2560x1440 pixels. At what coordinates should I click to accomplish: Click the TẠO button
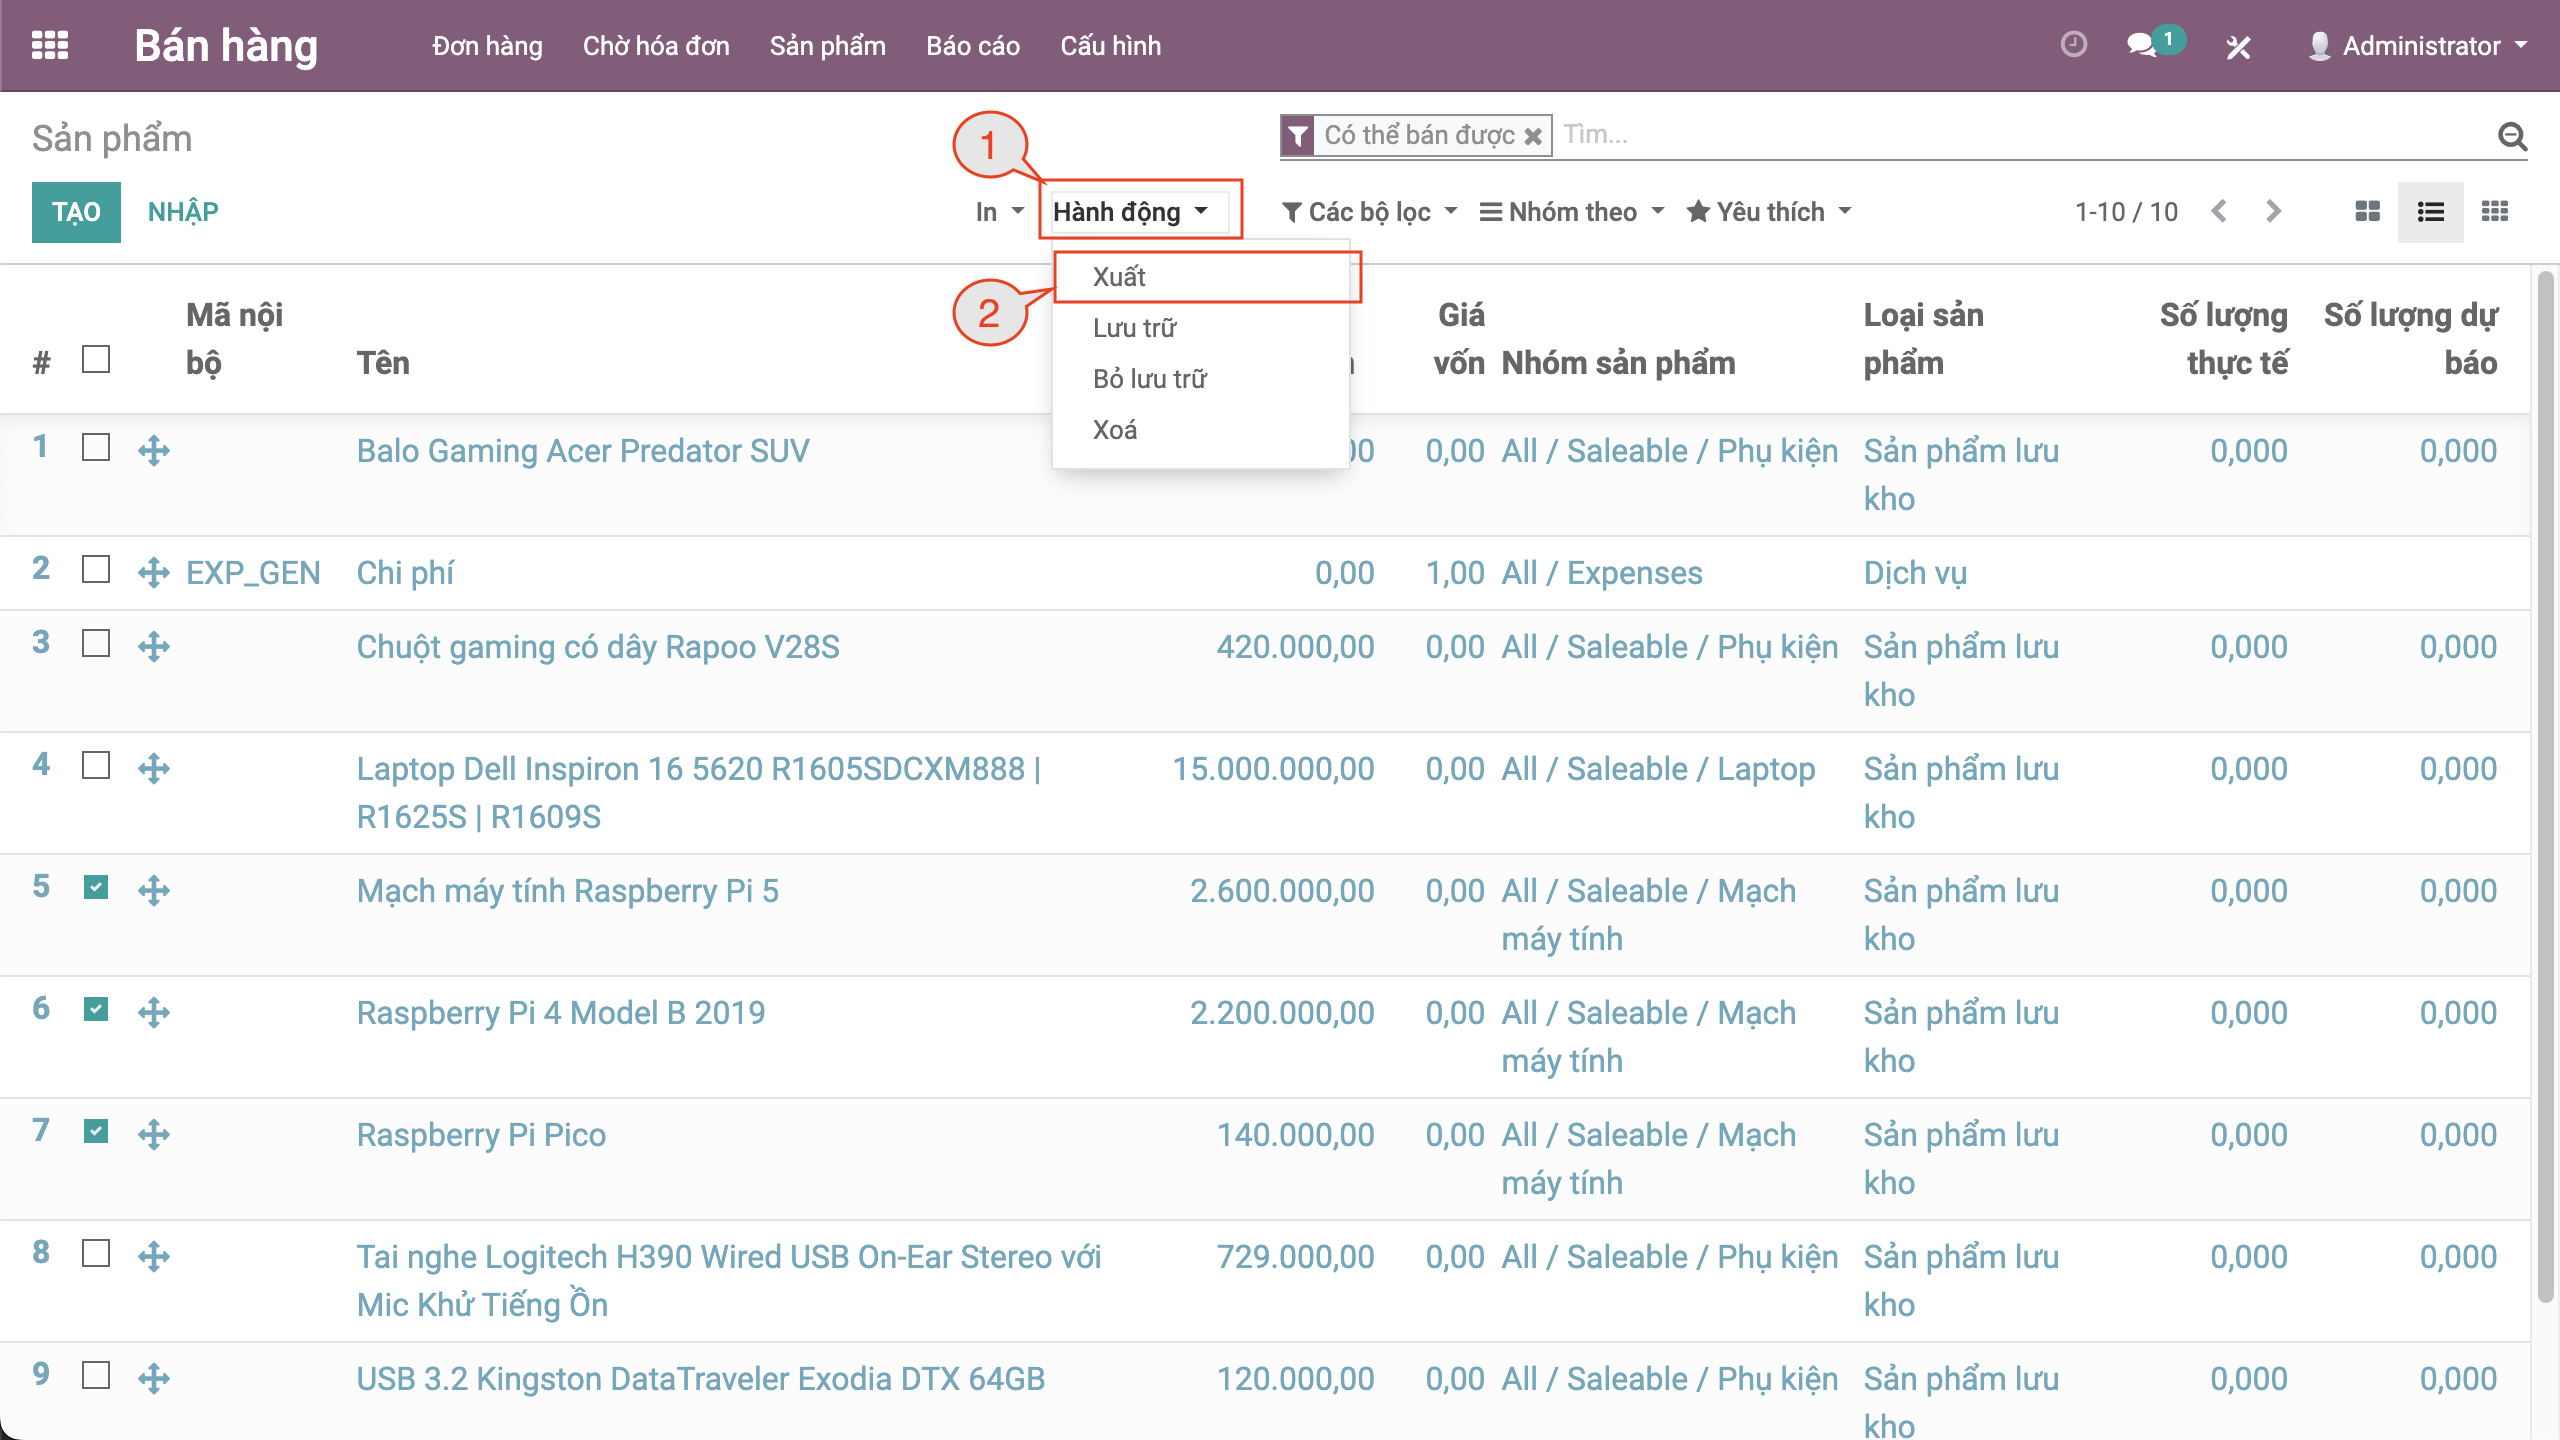pos(76,212)
